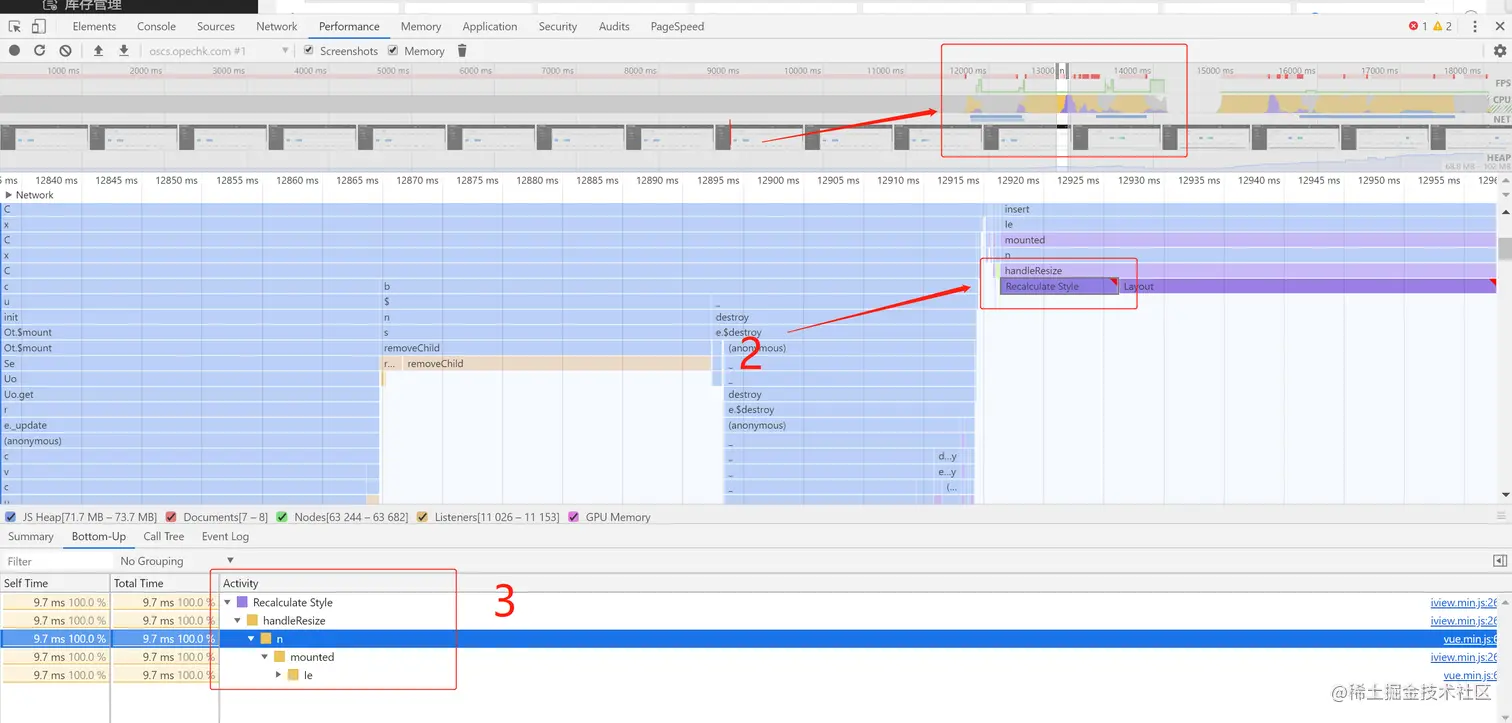Toggle the Screenshots checkbox
This screenshot has height=723, width=1512.
[309, 50]
